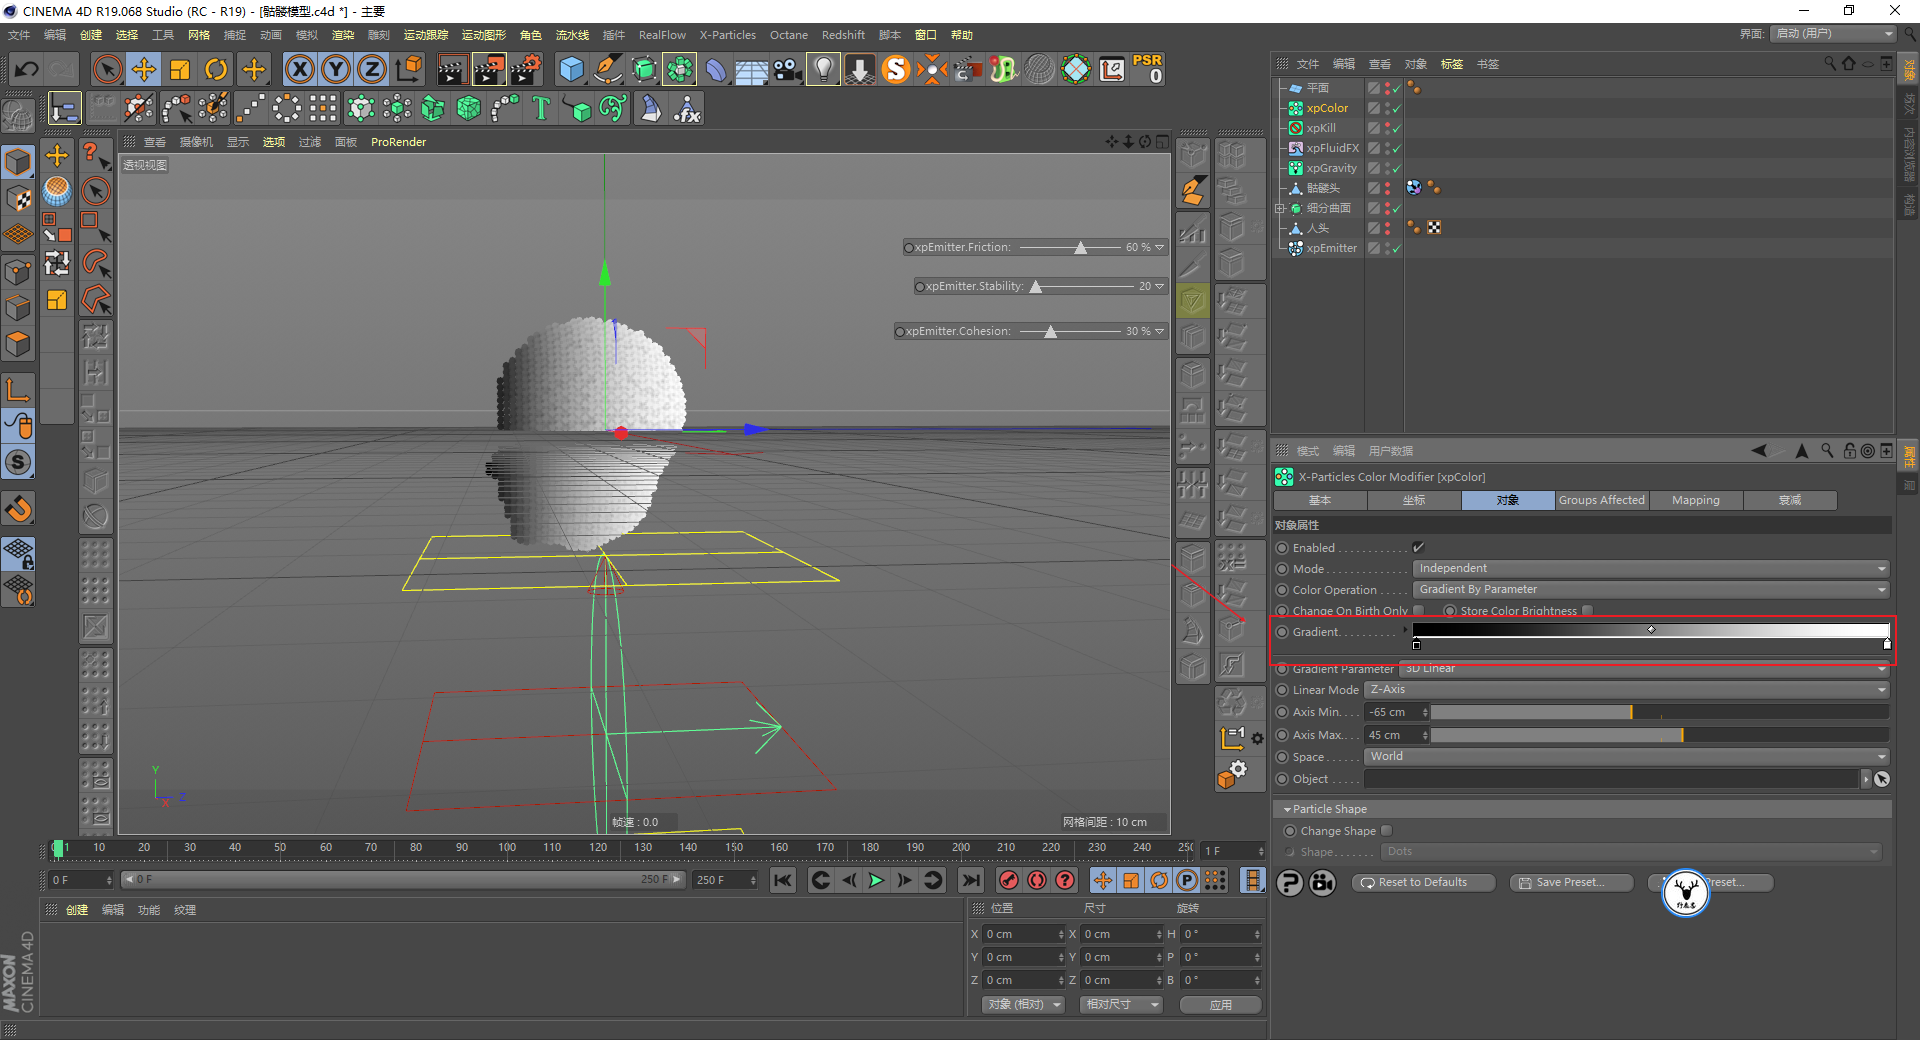Open the Color Operation dropdown

pyautogui.click(x=1650, y=589)
